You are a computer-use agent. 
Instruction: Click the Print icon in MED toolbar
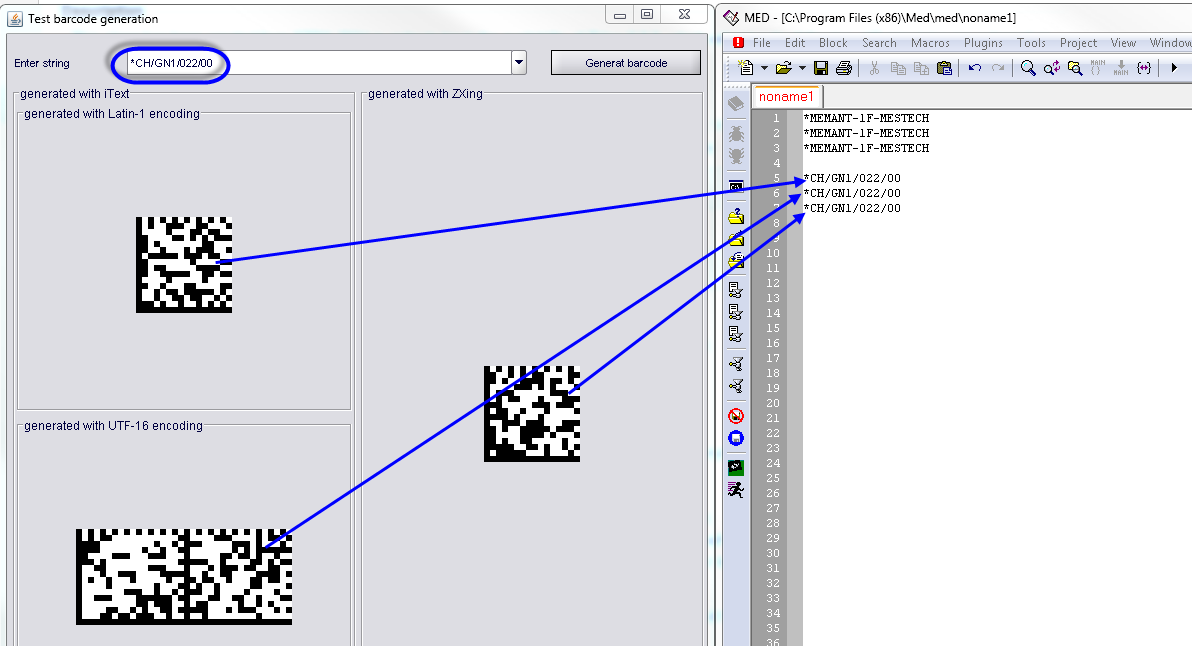844,68
